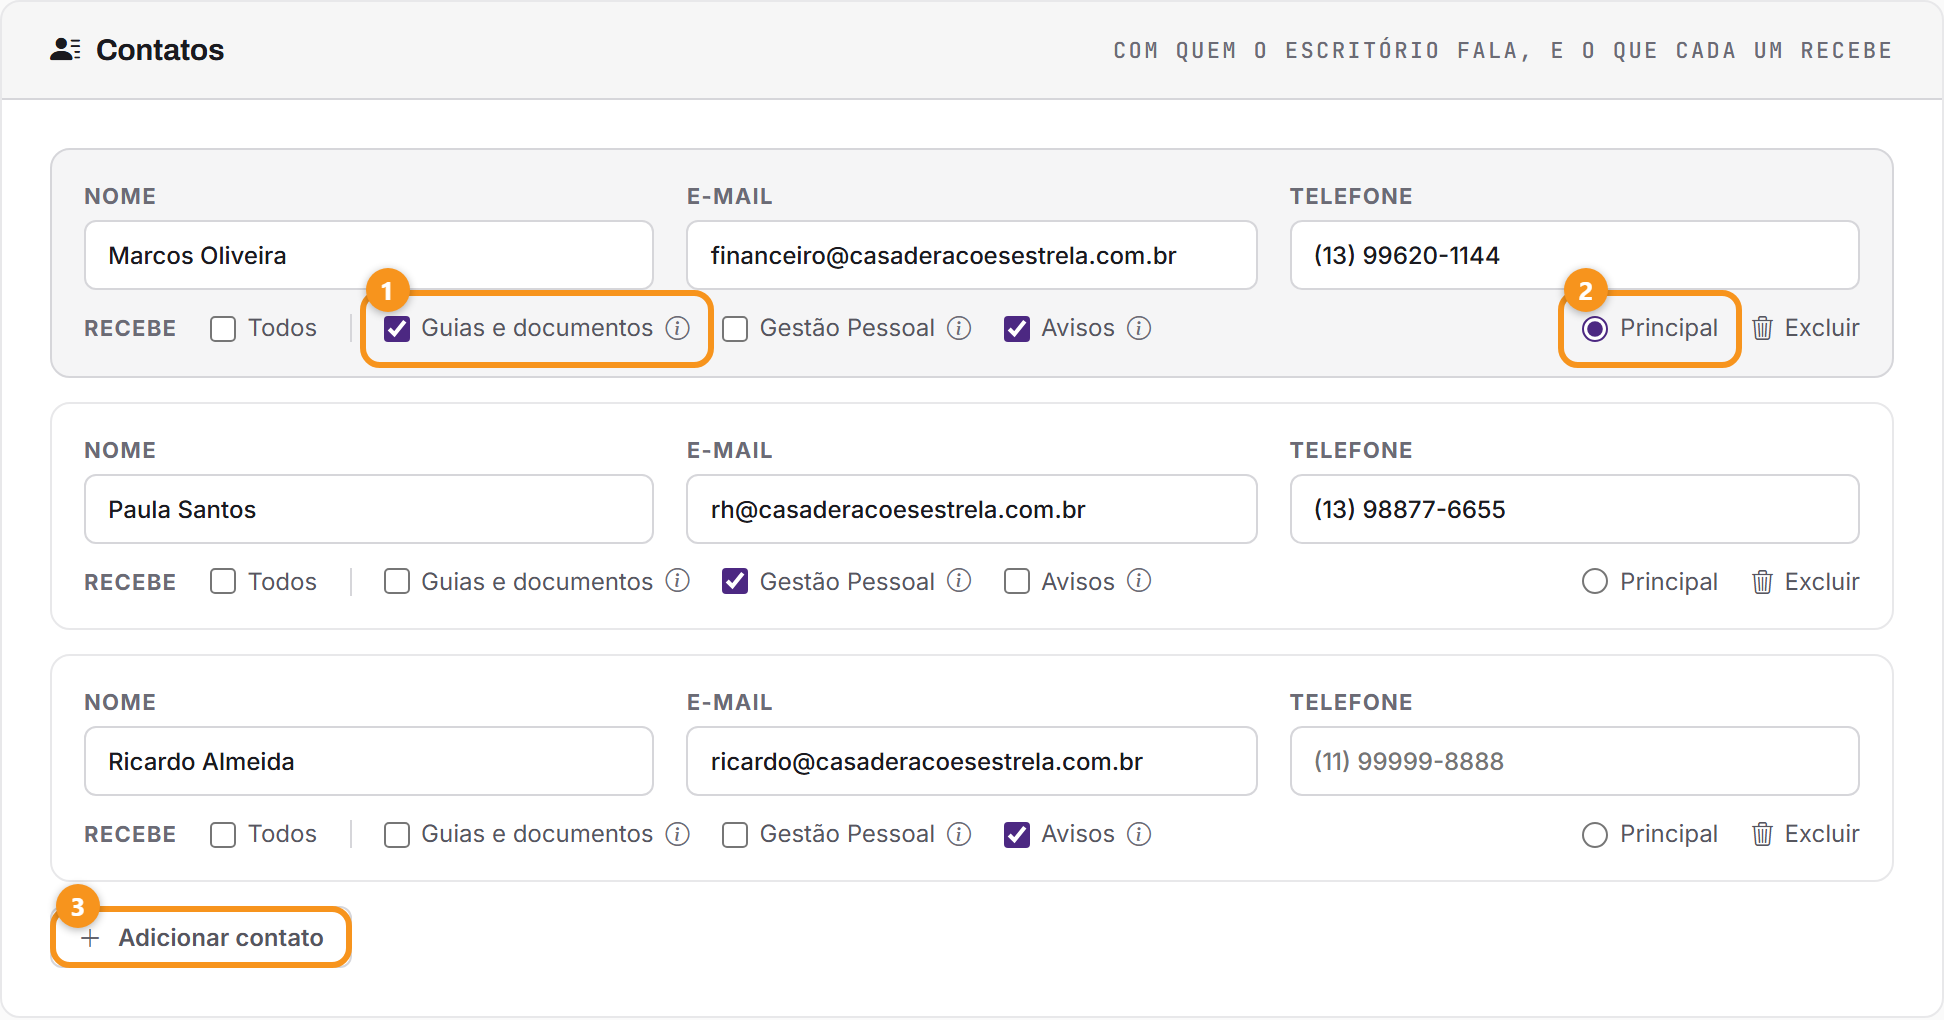This screenshot has width=1944, height=1020.
Task: Open info icon for Guias e documentos, Ricardo row
Action: point(678,834)
